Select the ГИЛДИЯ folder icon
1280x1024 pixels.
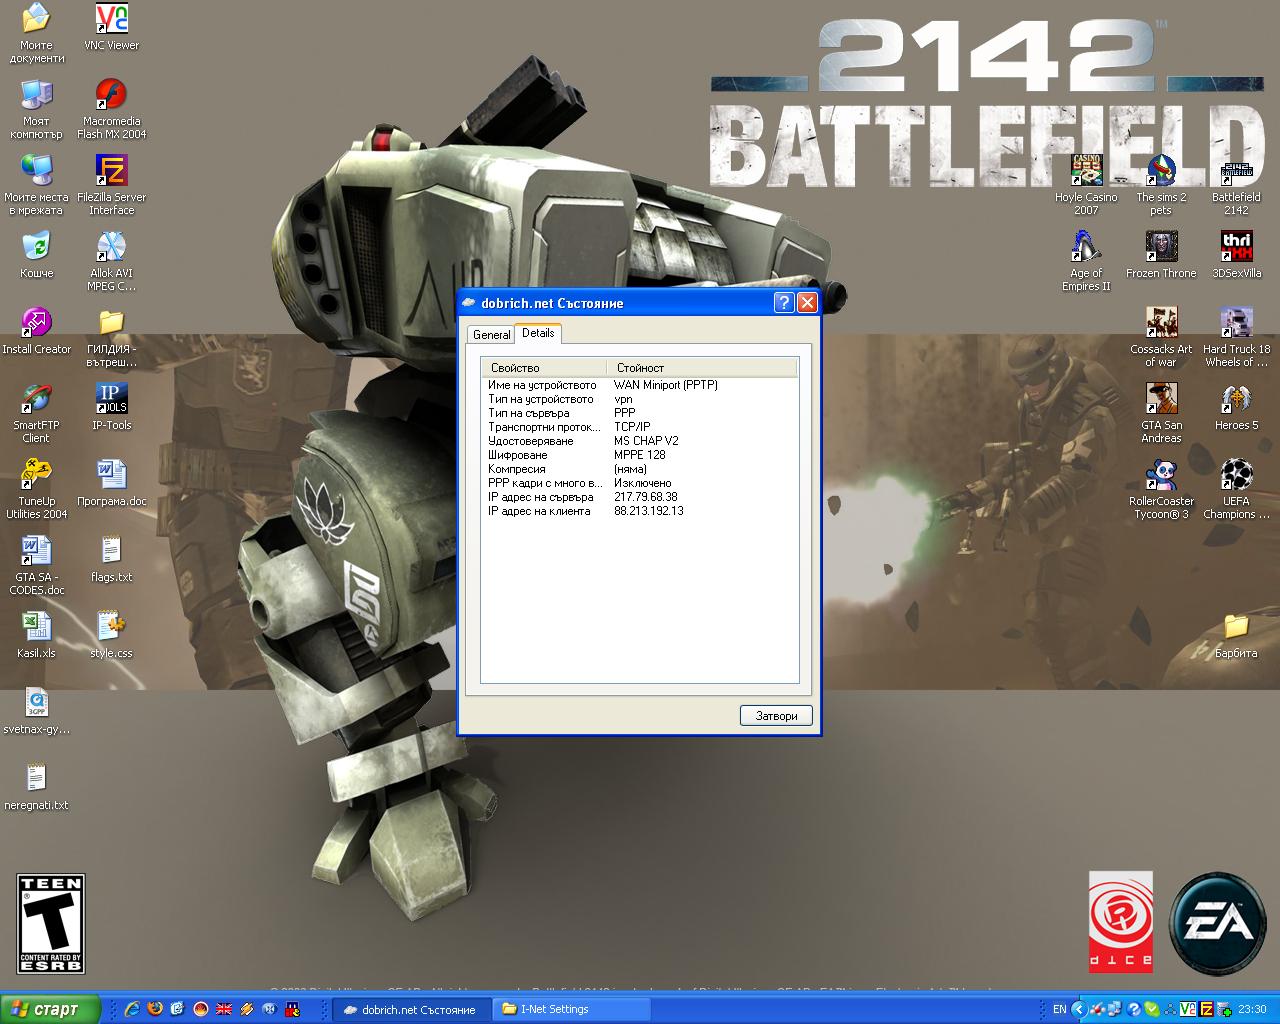pos(111,338)
